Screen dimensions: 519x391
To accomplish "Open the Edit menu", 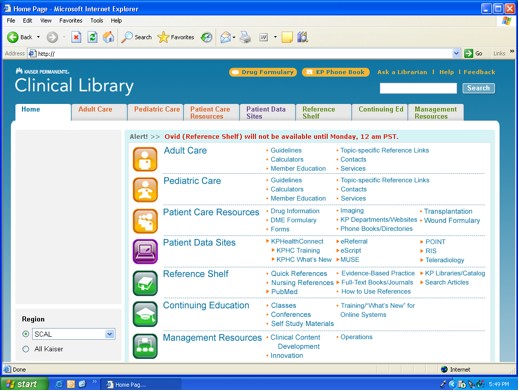I will (27, 21).
